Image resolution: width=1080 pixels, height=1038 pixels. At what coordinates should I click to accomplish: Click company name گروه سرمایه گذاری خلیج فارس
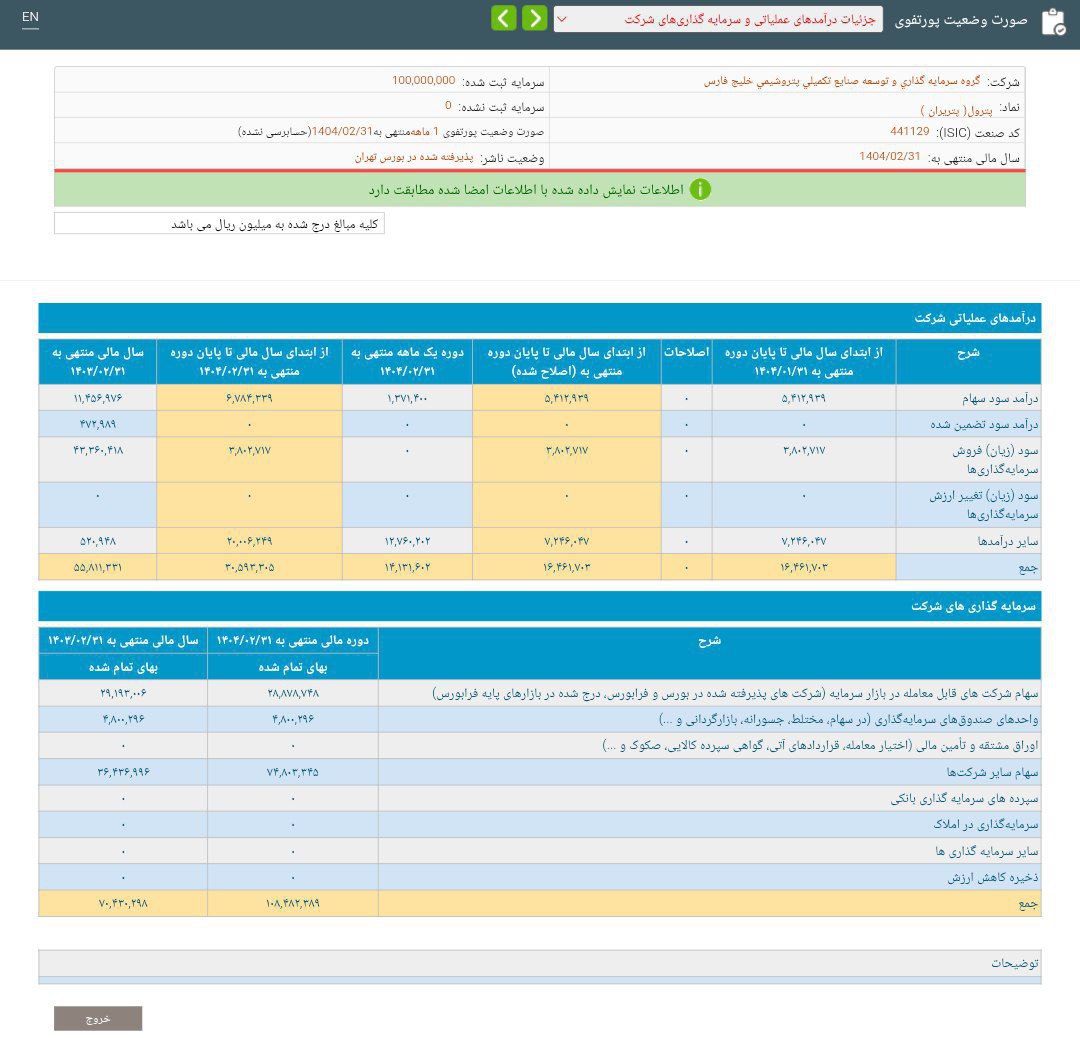[x=841, y=81]
